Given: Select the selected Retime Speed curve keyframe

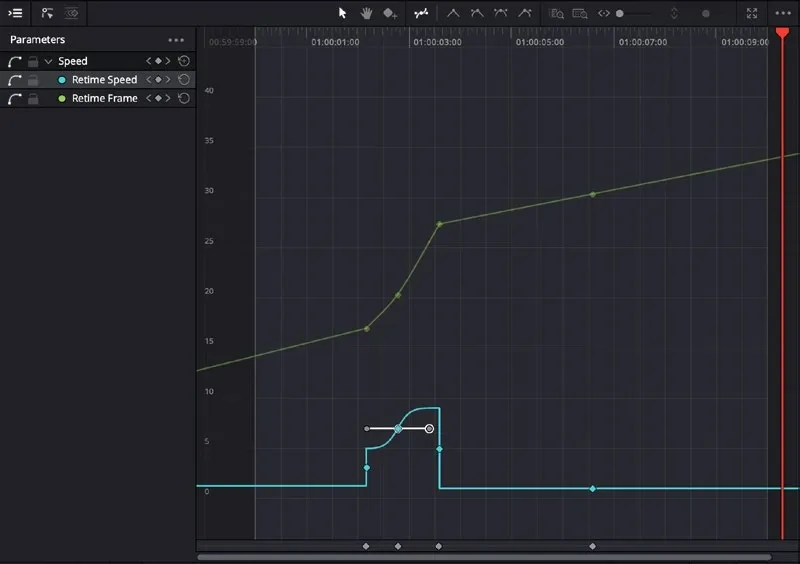Looking at the screenshot, I should pos(398,429).
